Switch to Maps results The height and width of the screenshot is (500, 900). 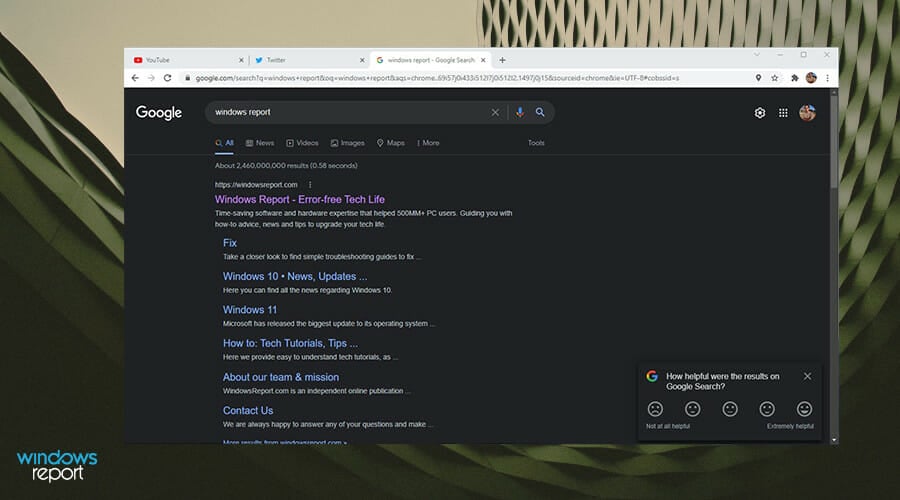[x=390, y=143]
